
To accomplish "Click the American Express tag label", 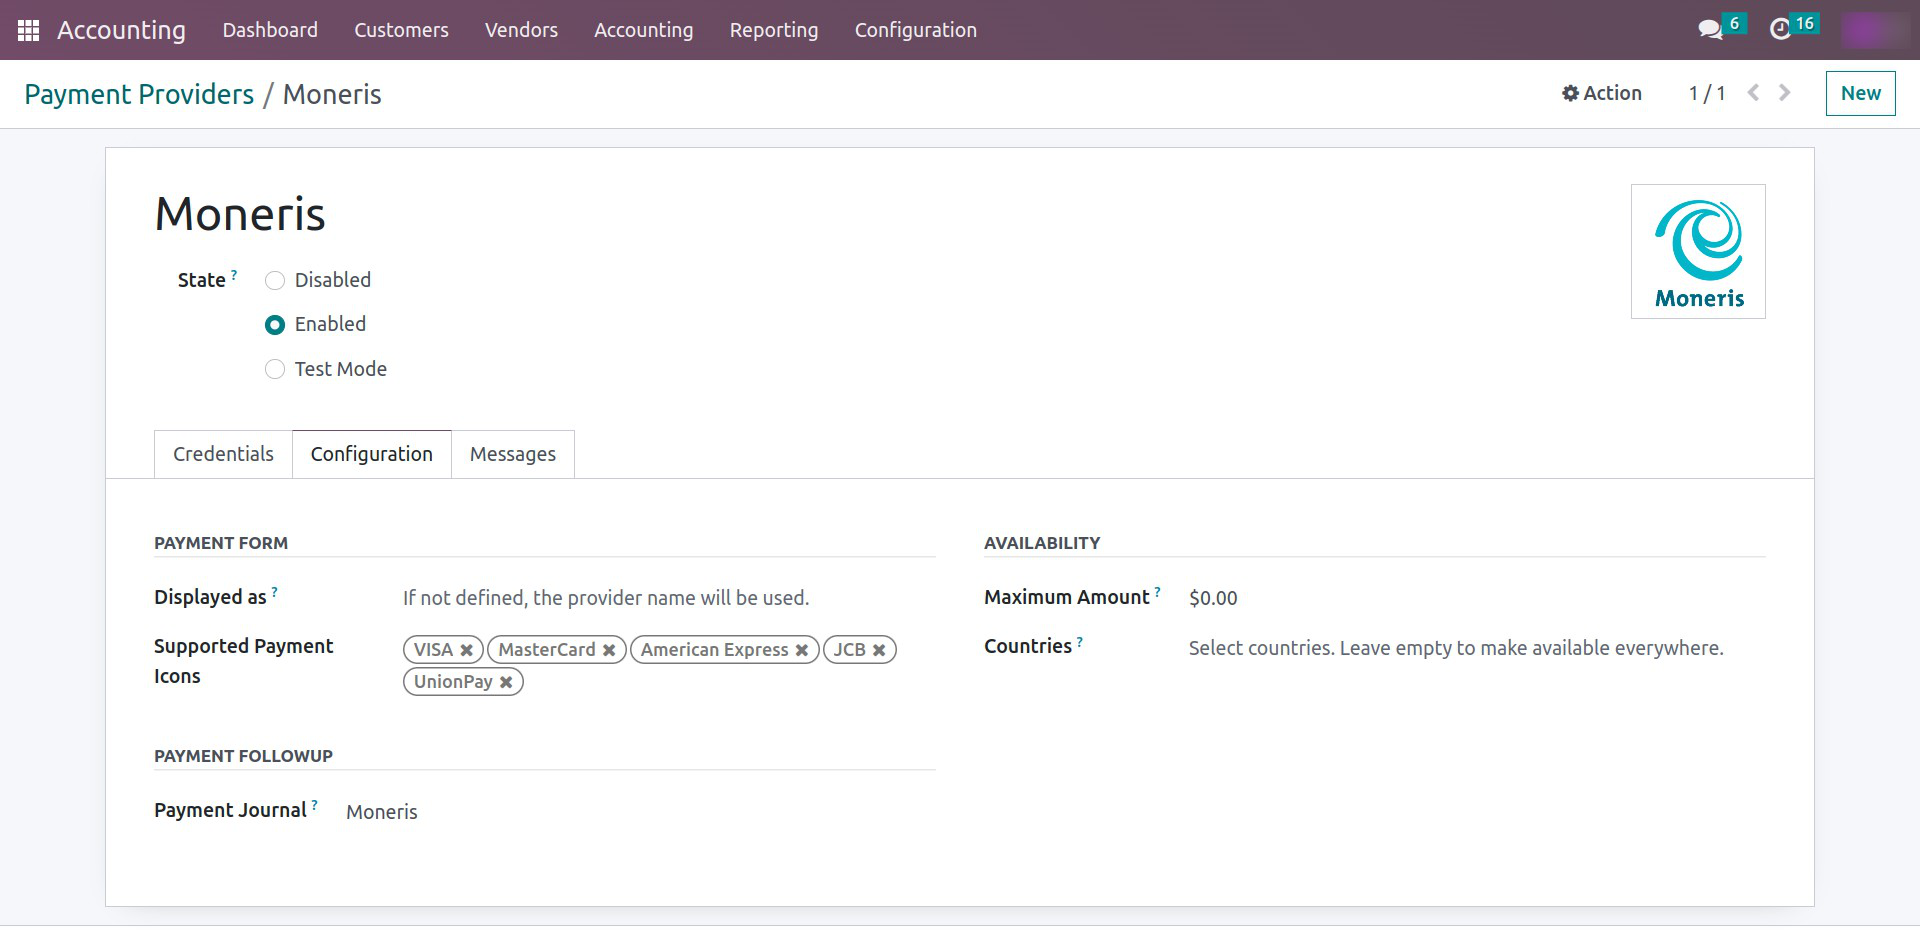I will [x=714, y=650].
